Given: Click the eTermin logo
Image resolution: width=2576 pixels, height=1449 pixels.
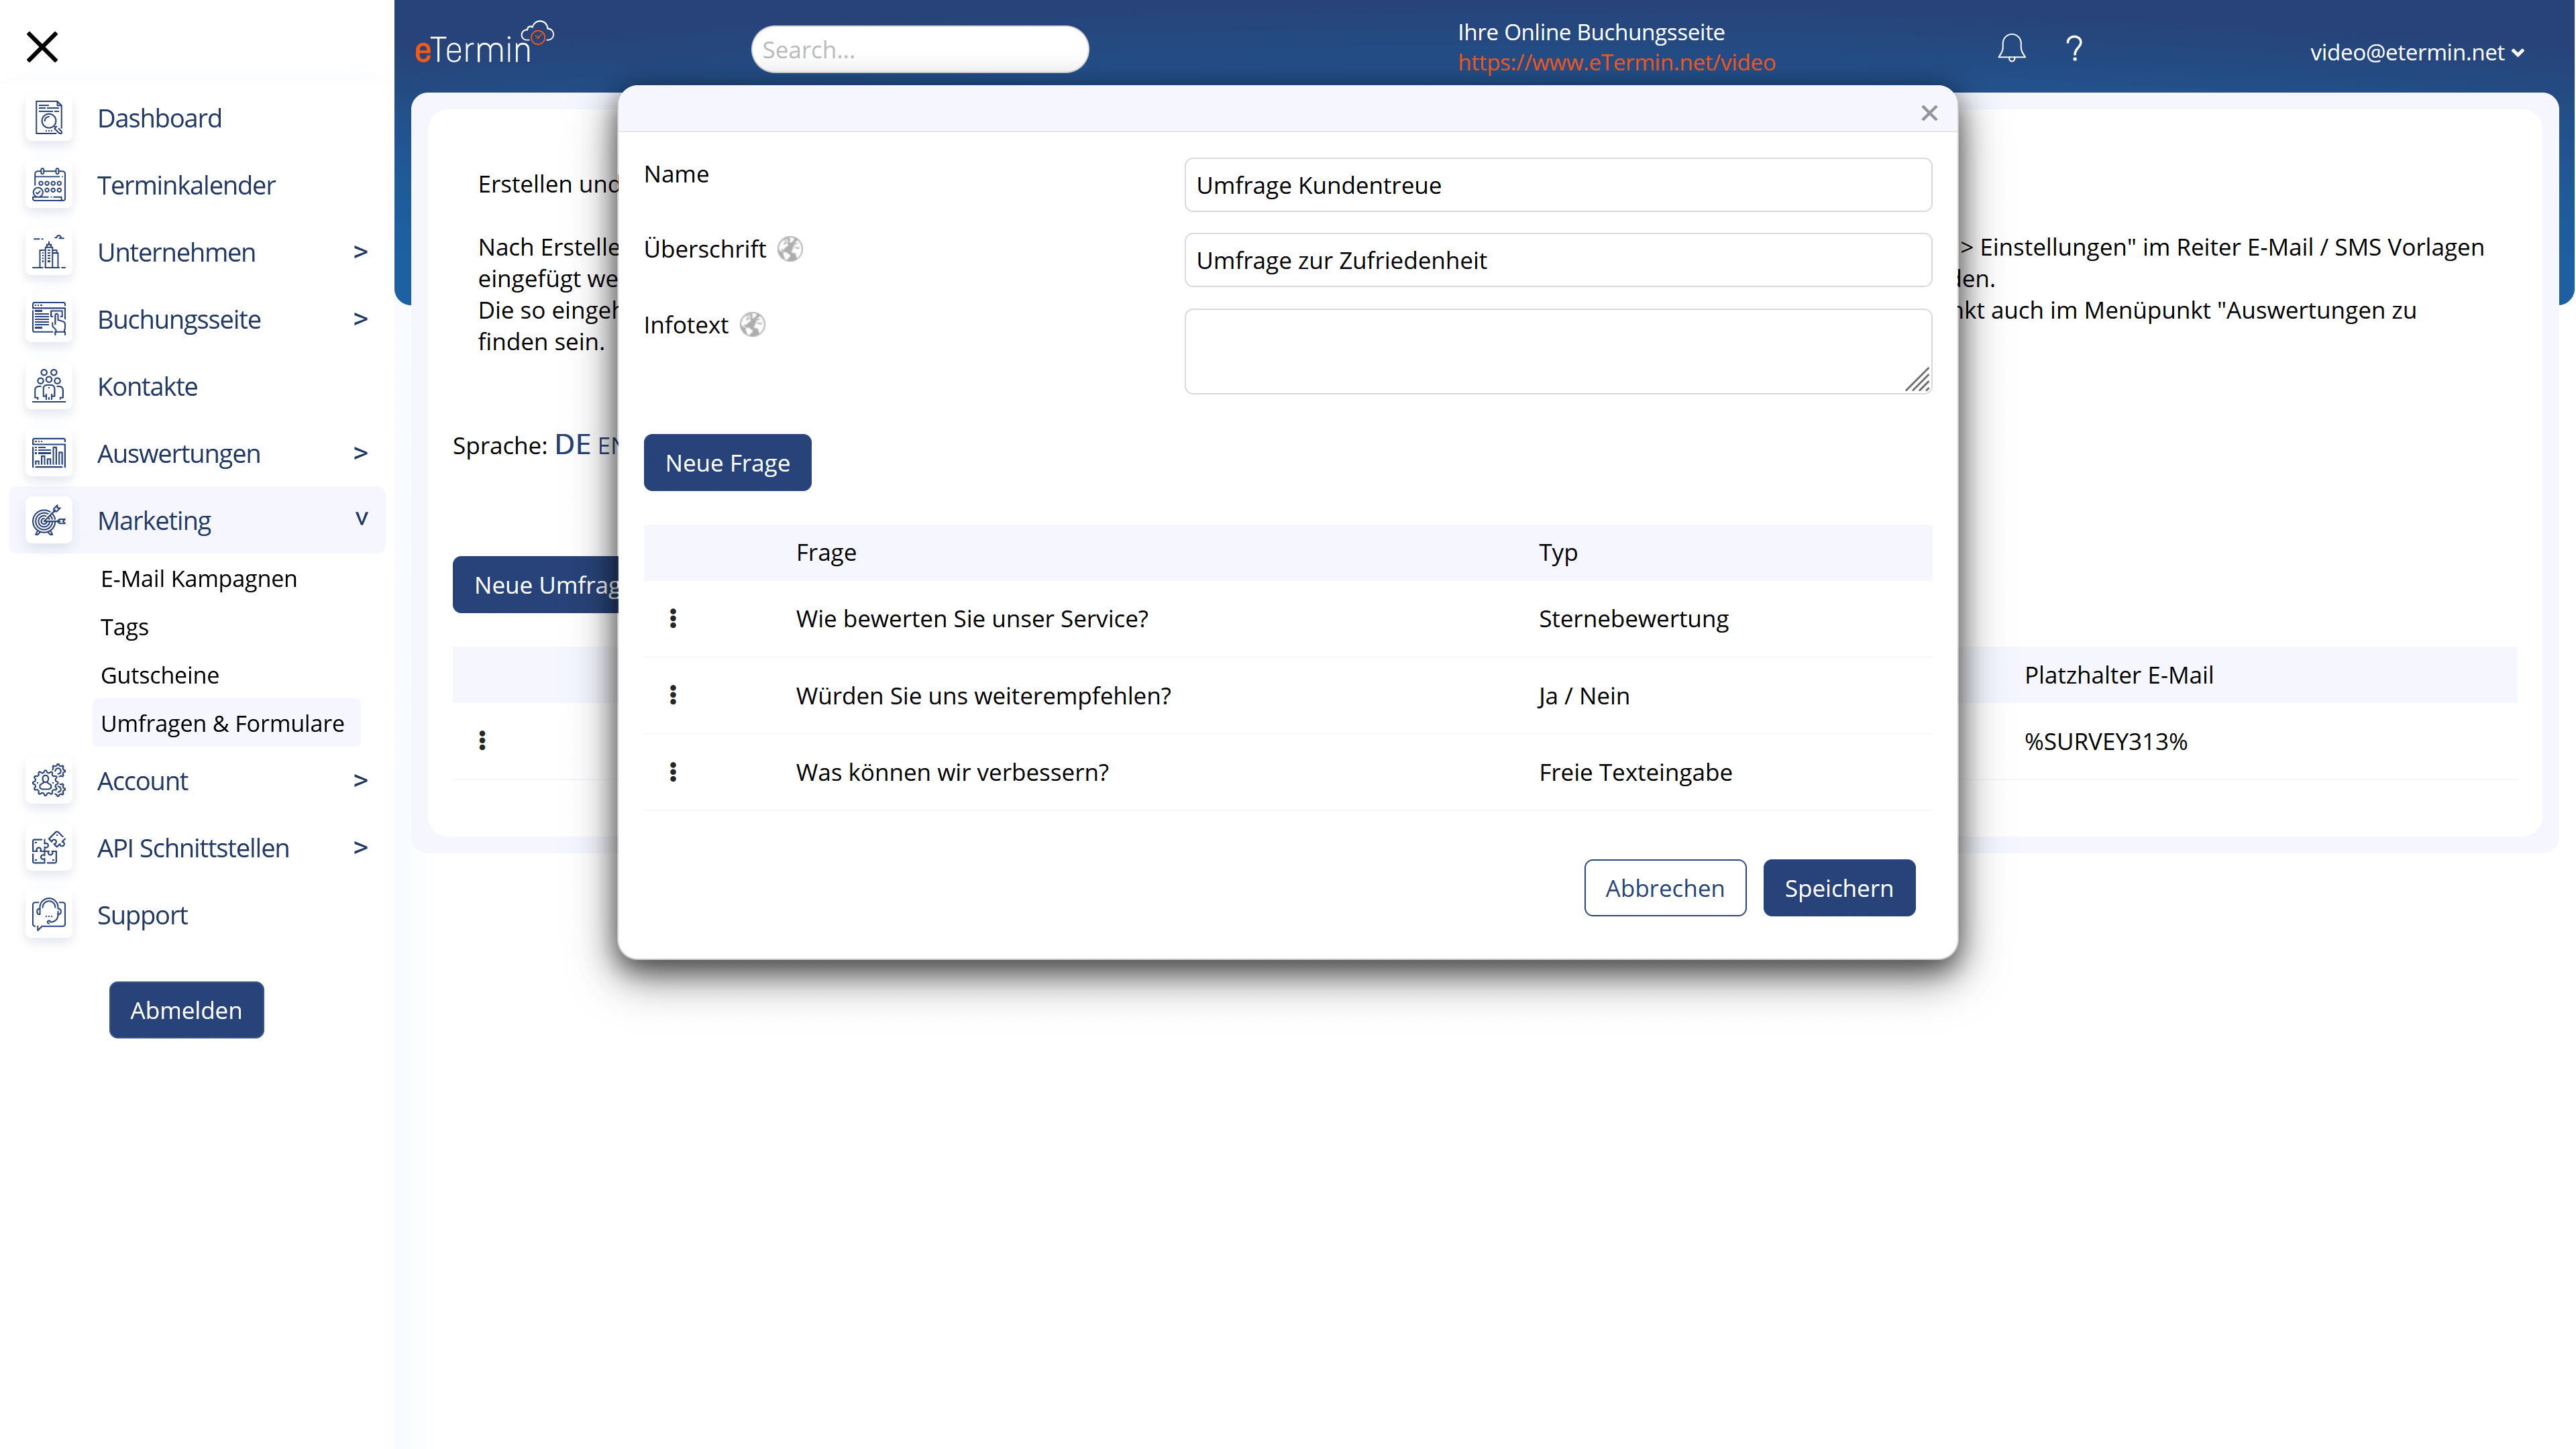Looking at the screenshot, I should [484, 44].
